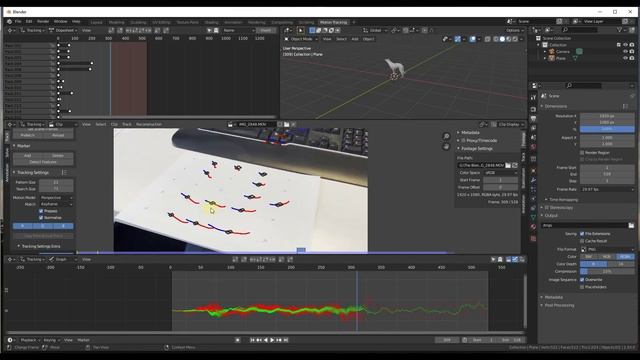Image resolution: width=640 pixels, height=360 pixels.
Task: Click the output folder browse icon
Action: [x=631, y=225]
